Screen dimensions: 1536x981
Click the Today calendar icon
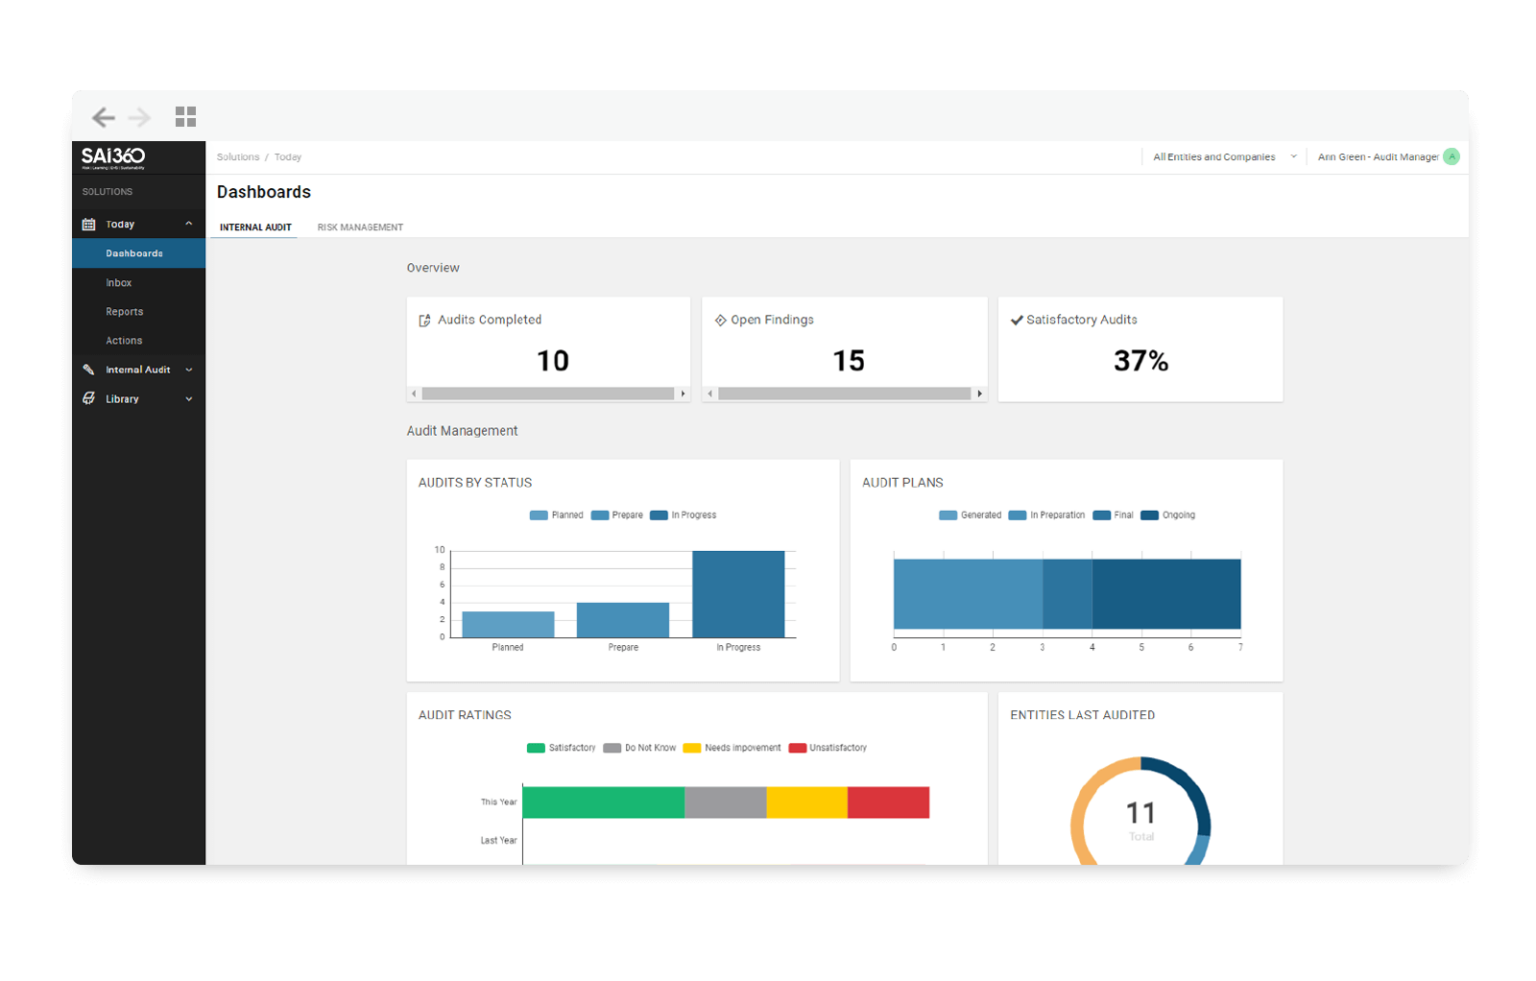coord(88,223)
